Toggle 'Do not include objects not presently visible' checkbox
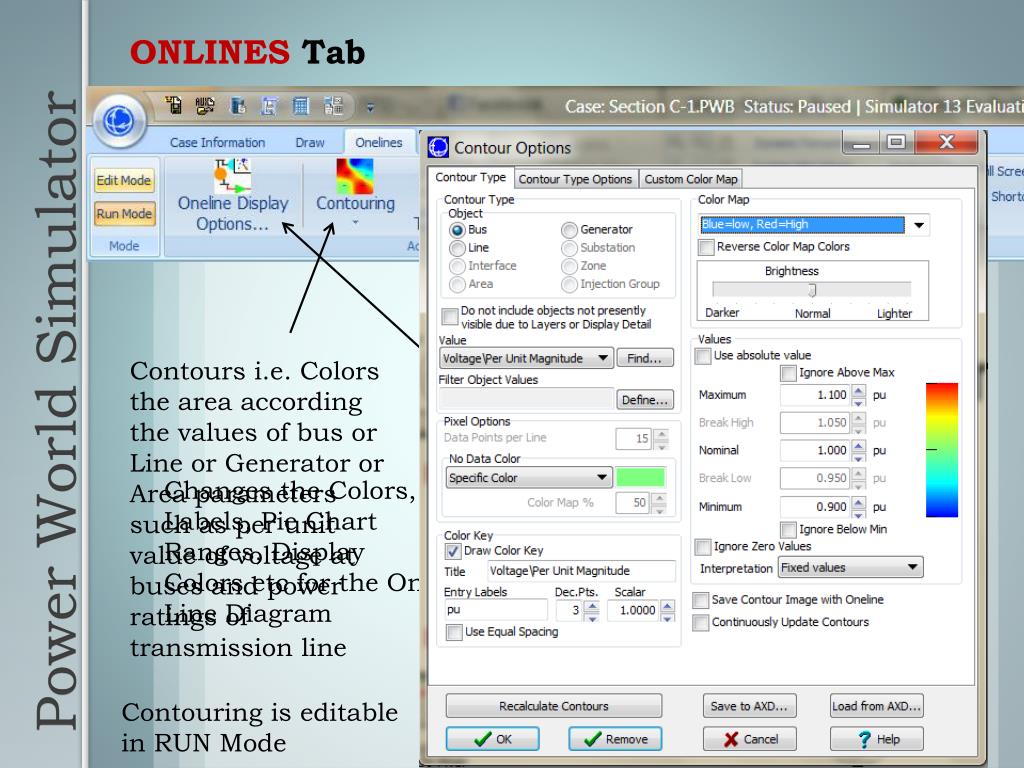The image size is (1024, 768). pyautogui.click(x=450, y=317)
